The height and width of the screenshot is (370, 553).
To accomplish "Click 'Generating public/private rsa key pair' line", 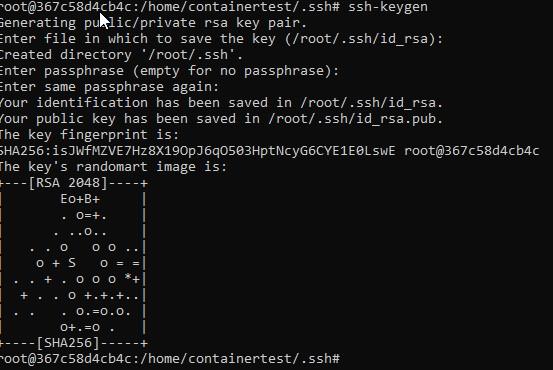I will pos(153,23).
